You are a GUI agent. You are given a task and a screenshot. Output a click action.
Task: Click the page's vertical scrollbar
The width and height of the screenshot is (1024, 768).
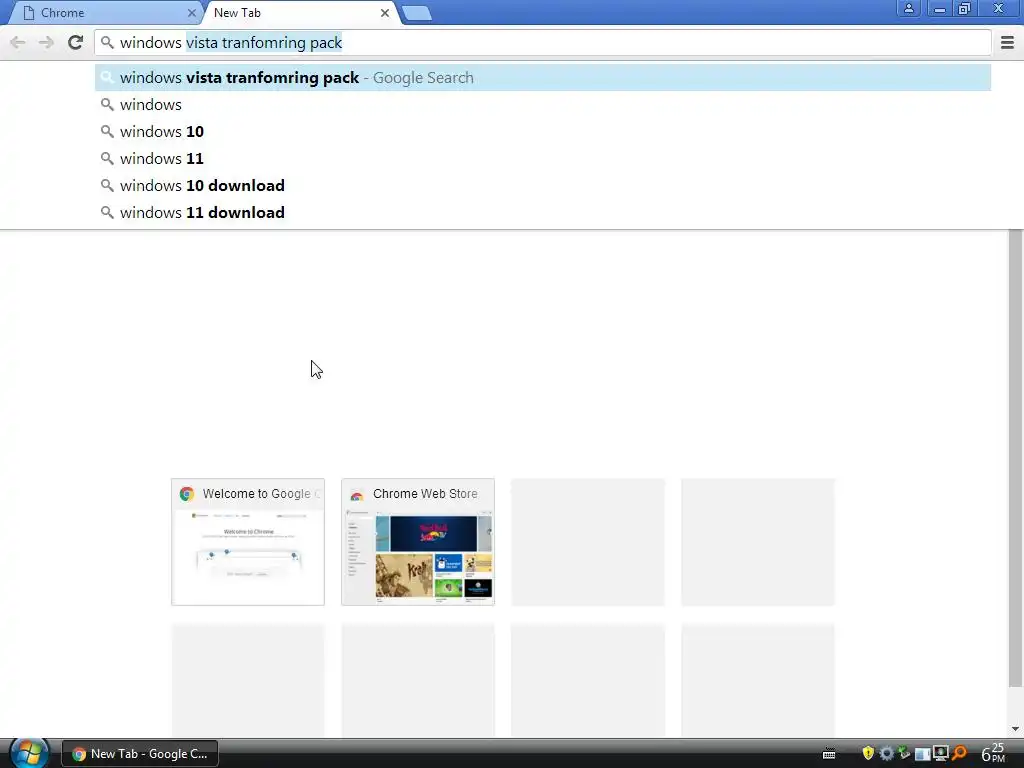click(x=1015, y=457)
